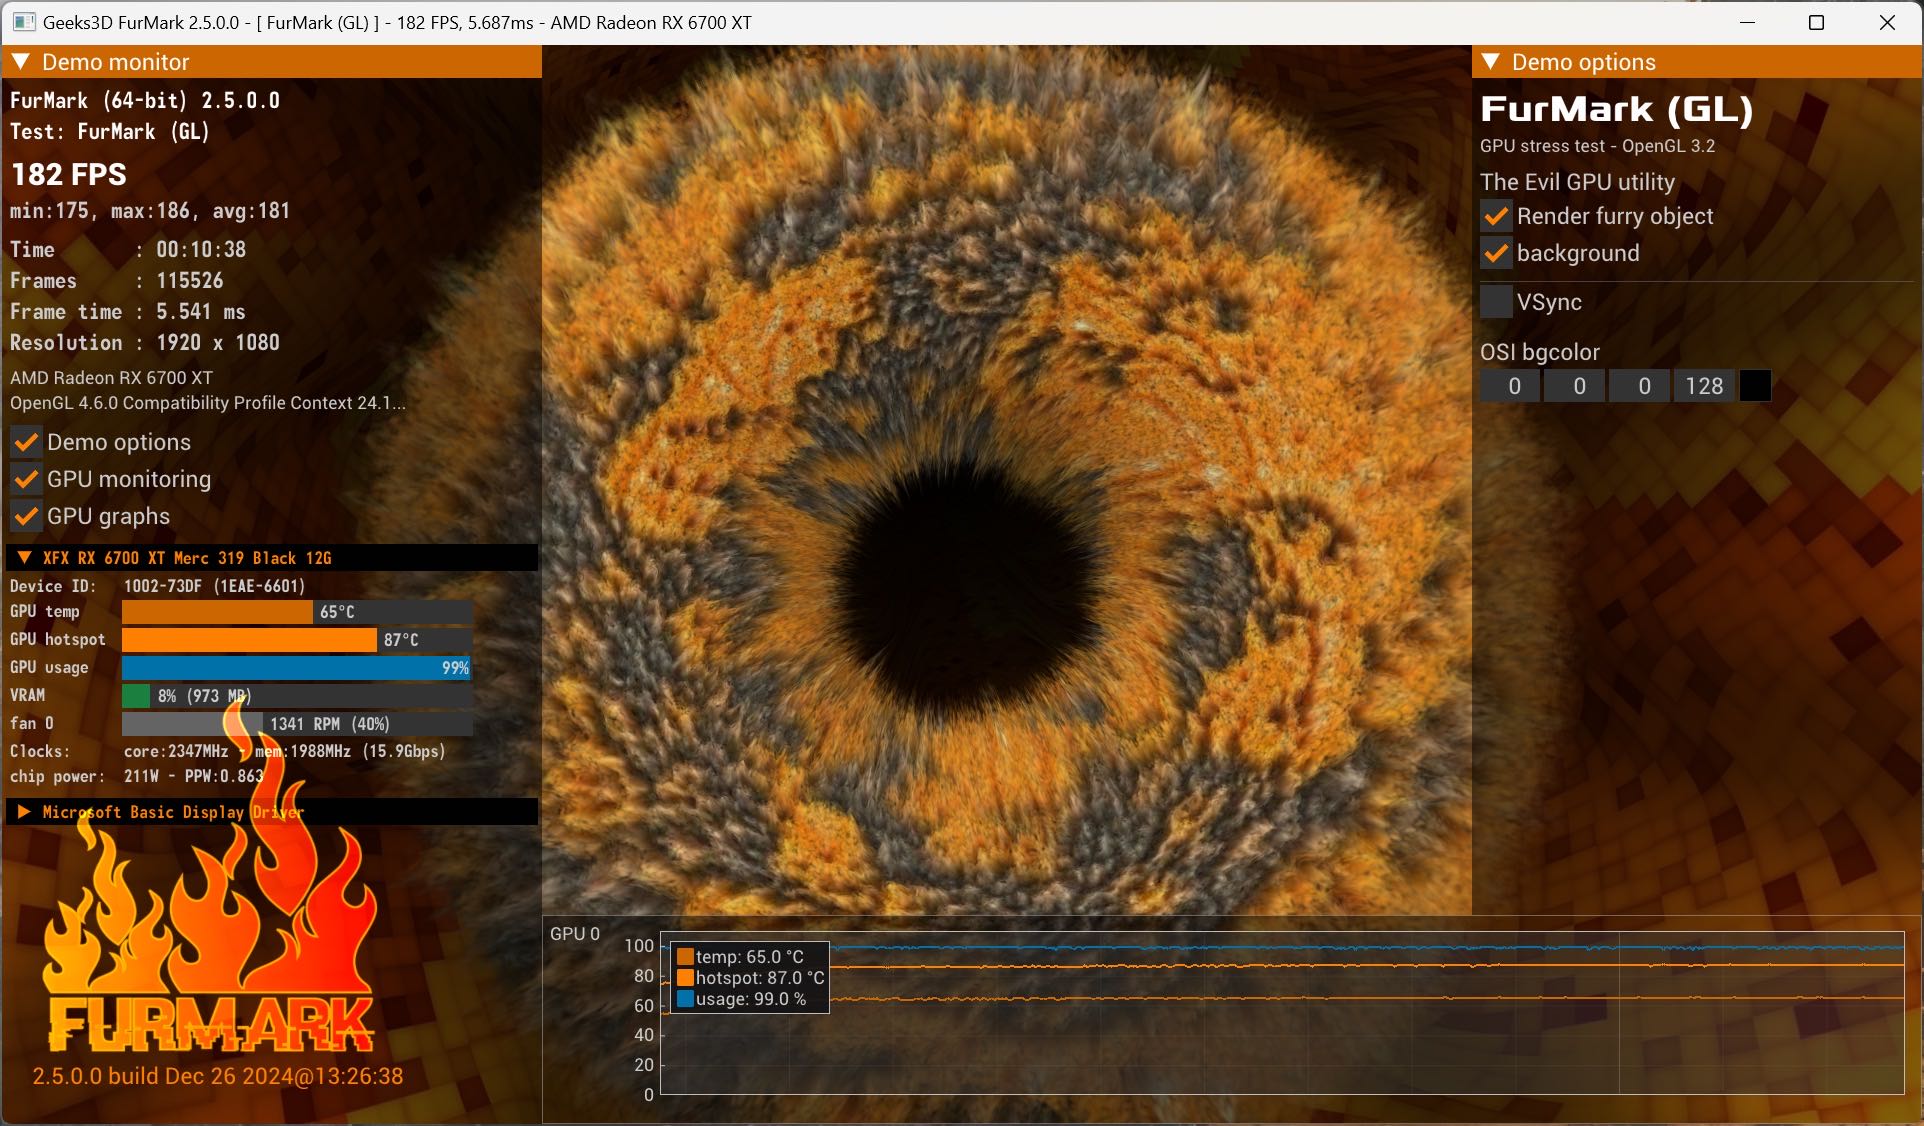Click The Evil GPU utility text

point(1578,182)
